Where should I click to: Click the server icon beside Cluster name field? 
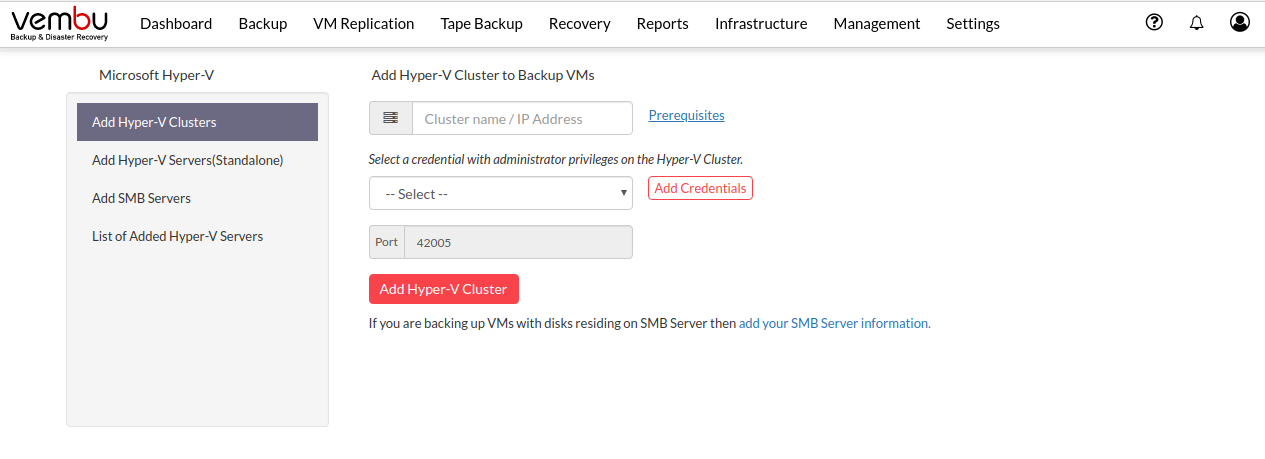[x=391, y=118]
